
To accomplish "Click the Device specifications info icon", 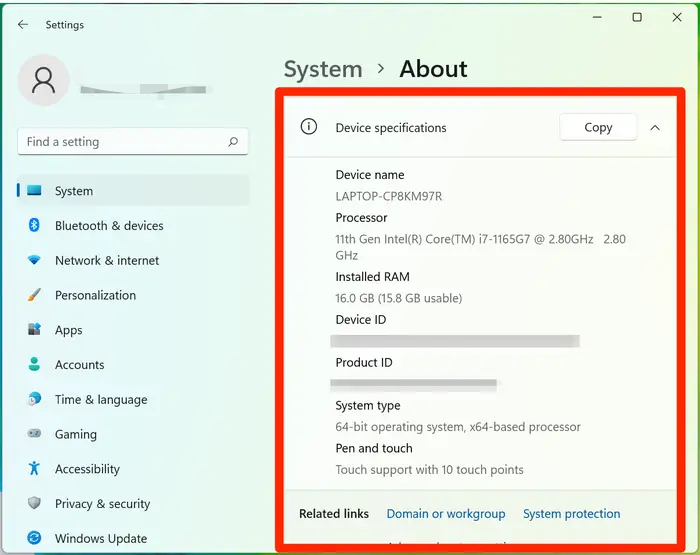I will point(309,127).
